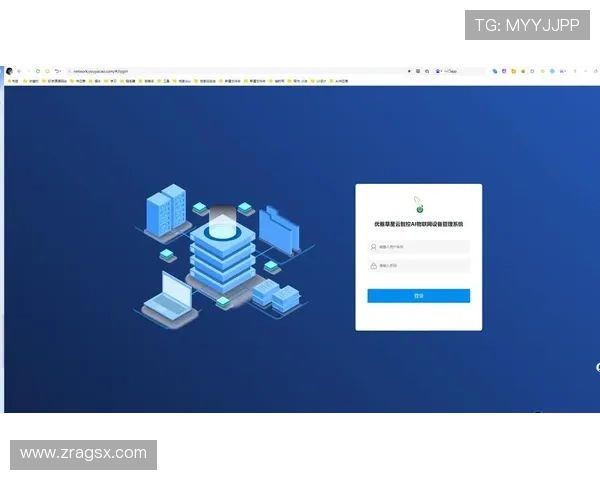Go back using the browser back arrow
The width and height of the screenshot is (600, 480).
[x=19, y=72]
